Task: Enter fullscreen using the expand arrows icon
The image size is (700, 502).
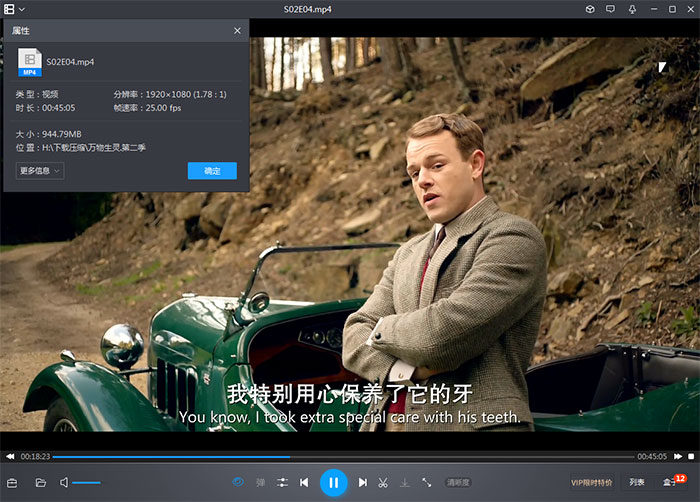Action: pyautogui.click(x=427, y=483)
